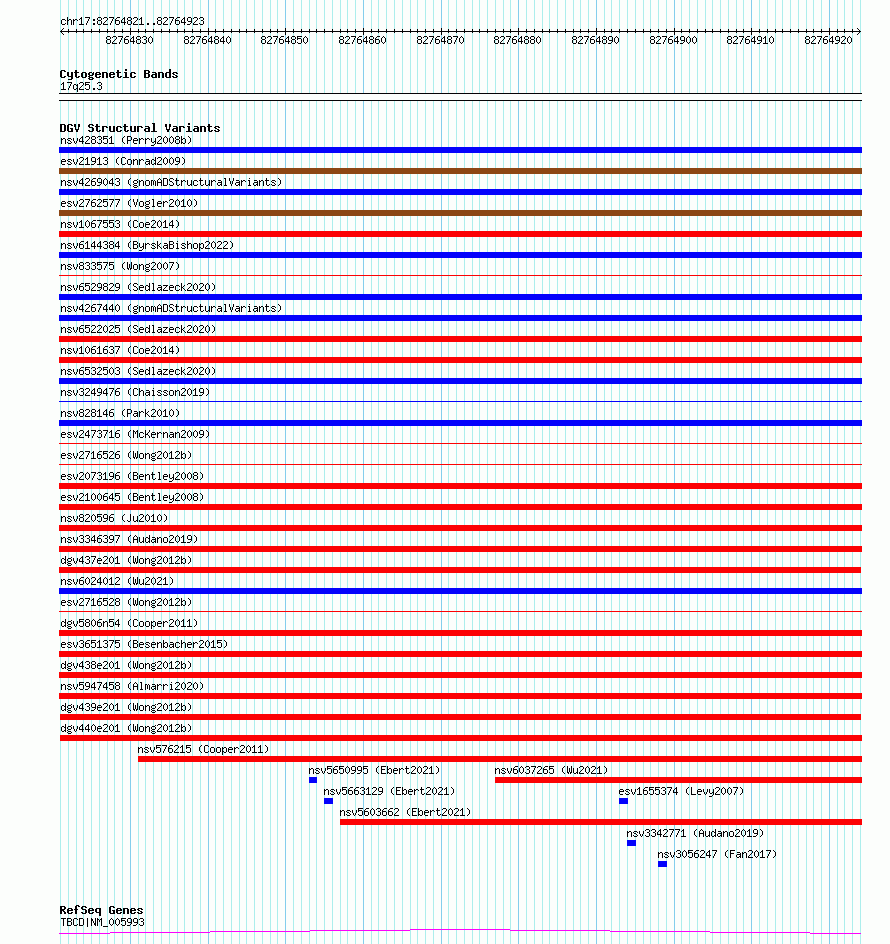Open nsv4267440 (gnomADStructuralVariants) entry

[171, 308]
